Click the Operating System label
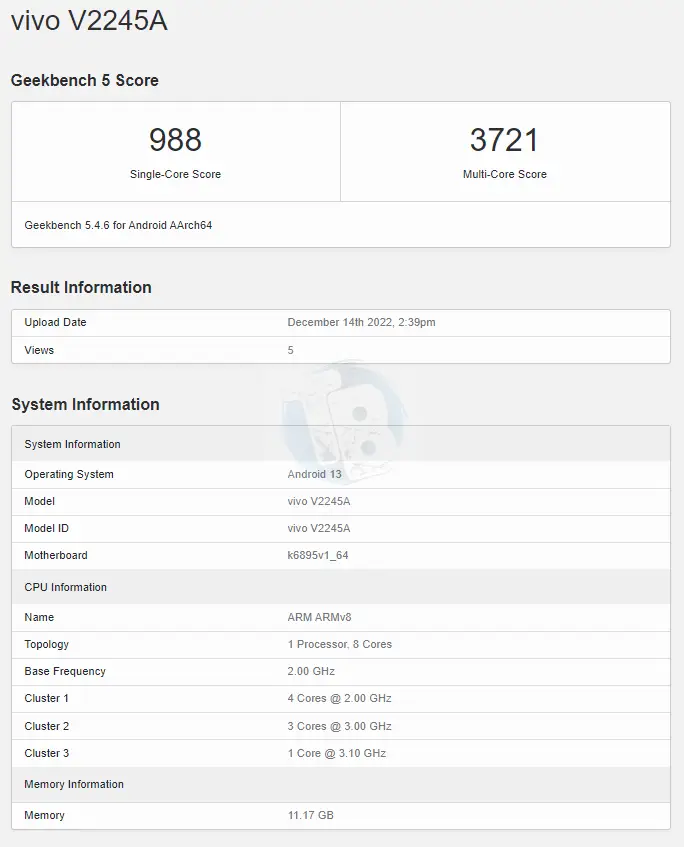The image size is (684, 847). pos(69,474)
